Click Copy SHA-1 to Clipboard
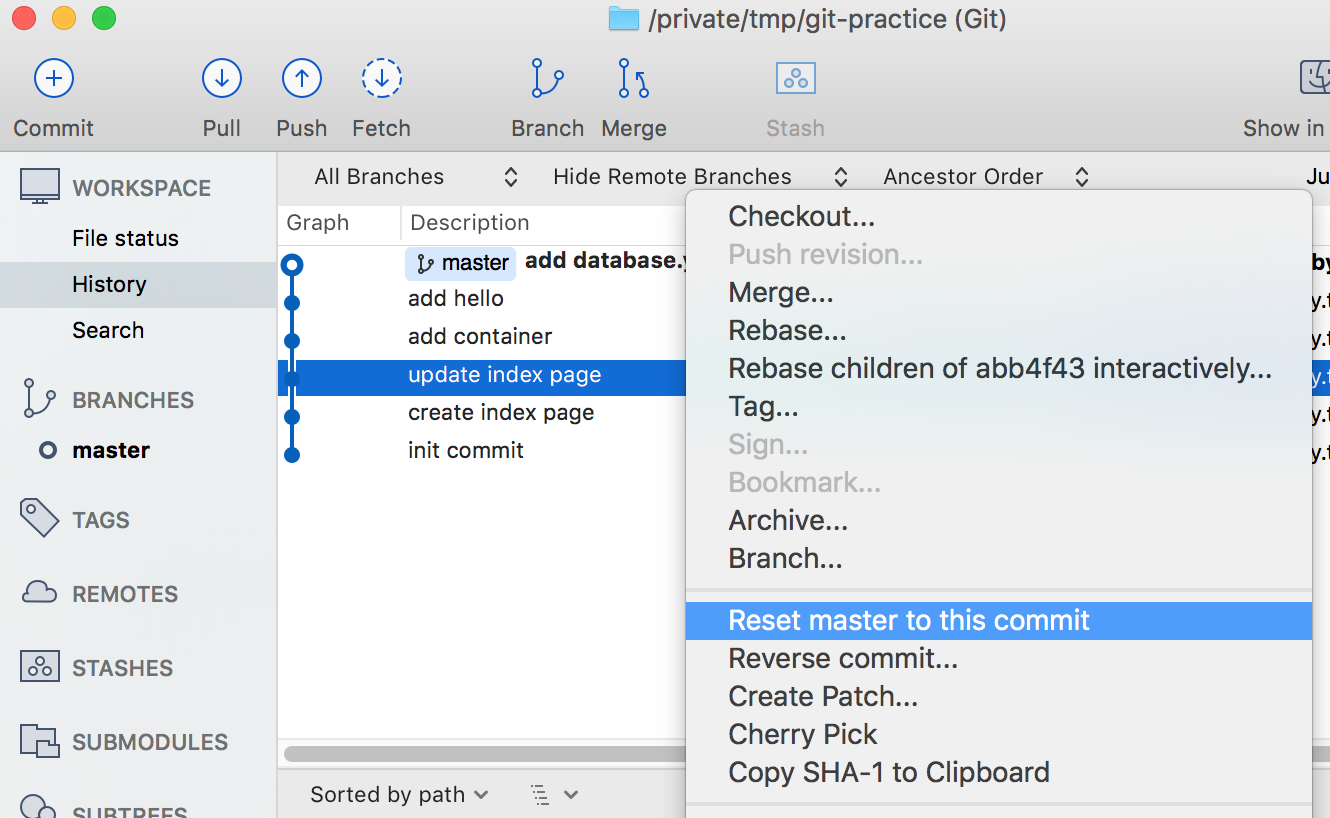The image size is (1330, 818). coord(888,772)
